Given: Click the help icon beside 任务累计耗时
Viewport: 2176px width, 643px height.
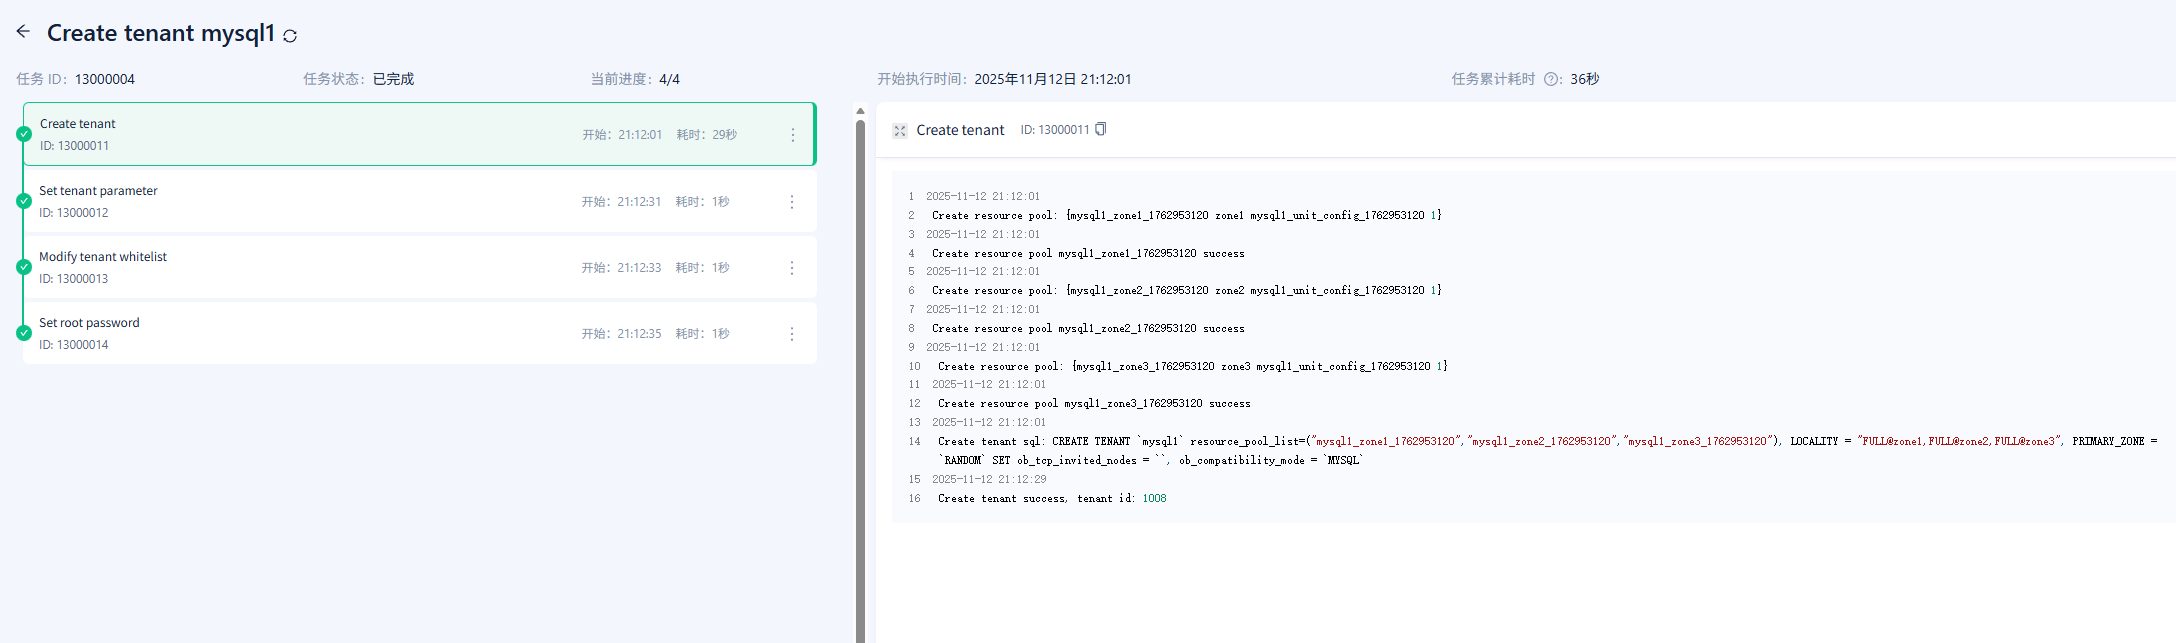Looking at the screenshot, I should [x=1551, y=79].
